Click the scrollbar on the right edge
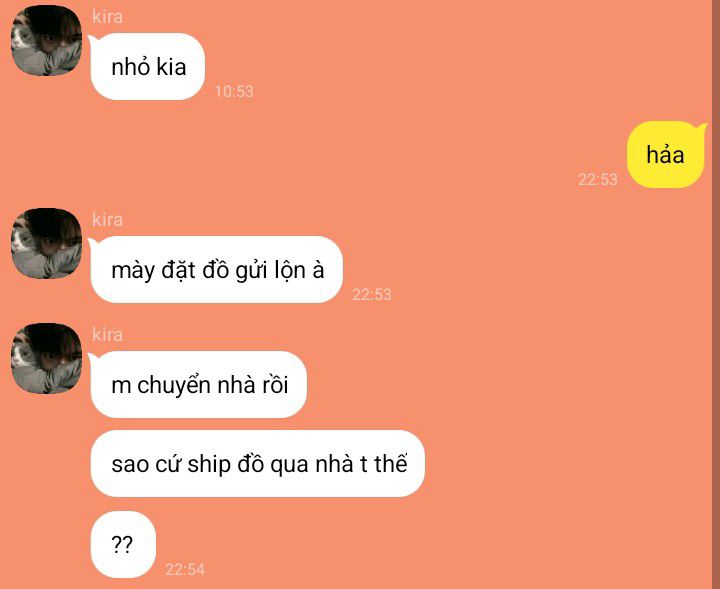Screen dimensions: 720x589 [716, 294]
